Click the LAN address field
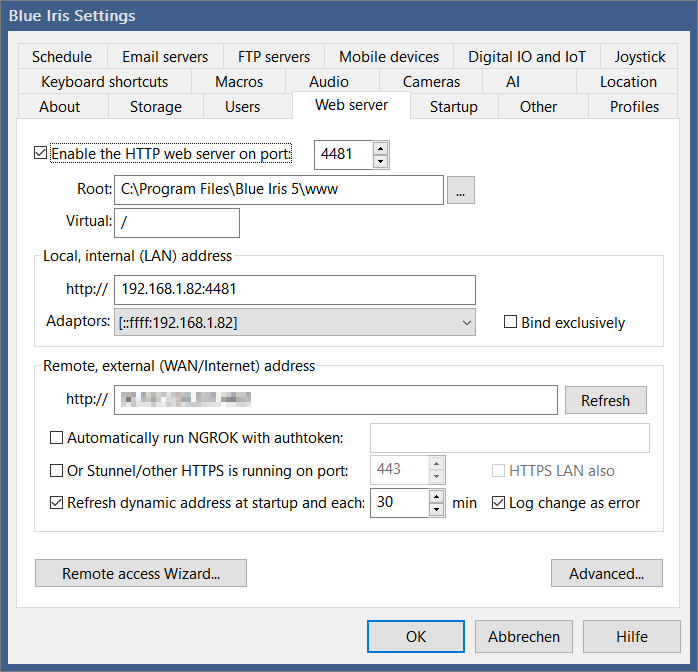Screen dimensions: 698x672 coord(295,290)
